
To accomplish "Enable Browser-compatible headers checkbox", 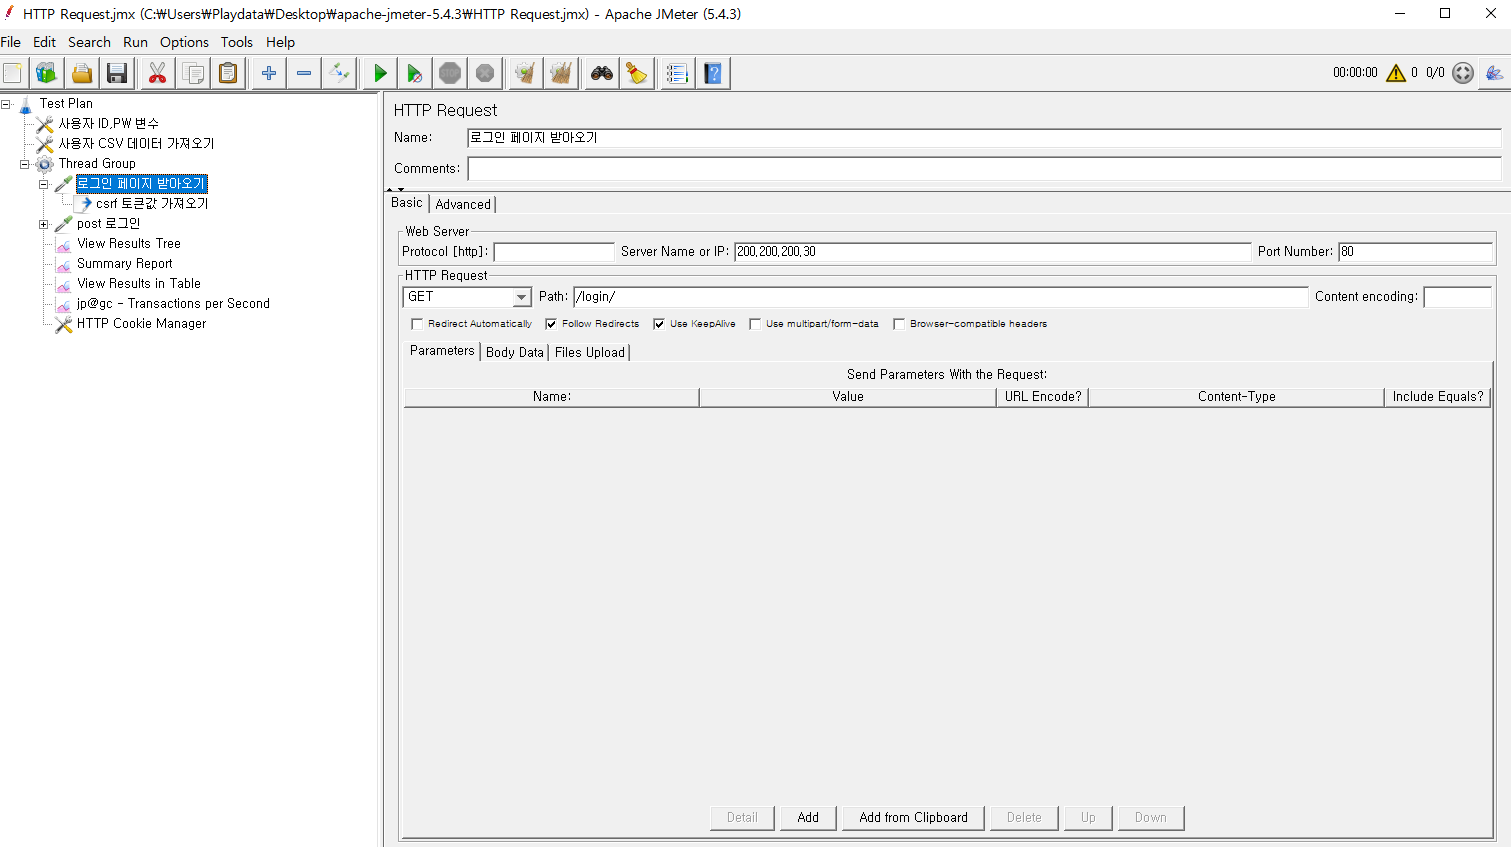I will tap(899, 324).
